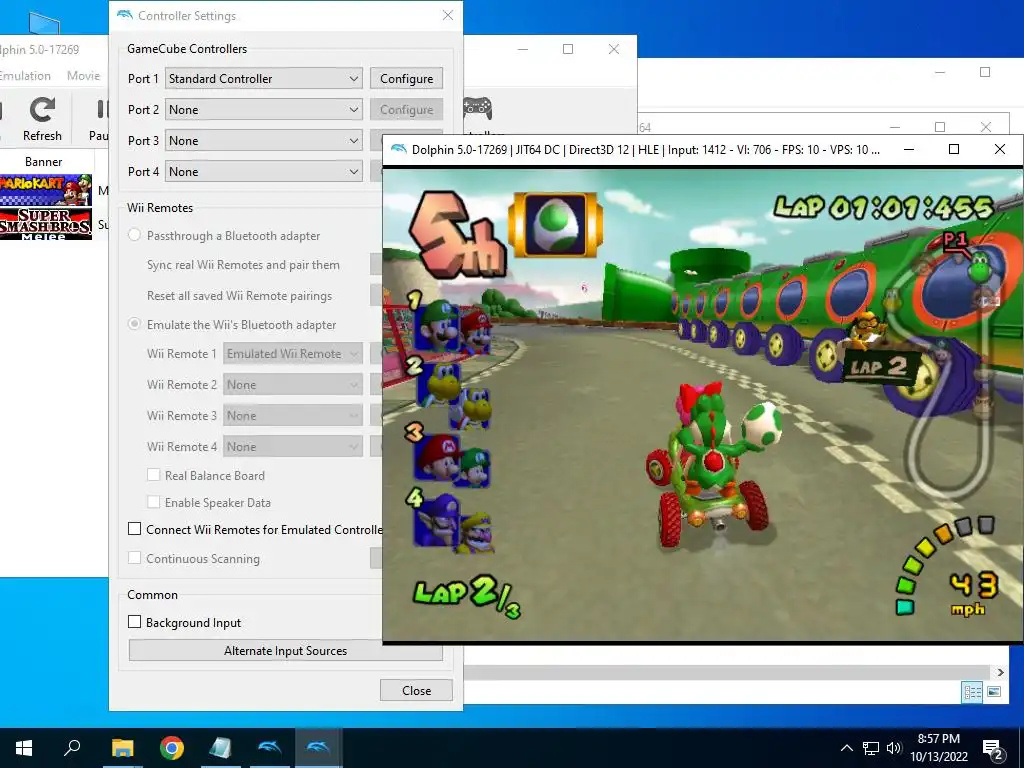The width and height of the screenshot is (1024, 768).
Task: Open the Emulation menu in Dolphin
Action: coord(25,76)
